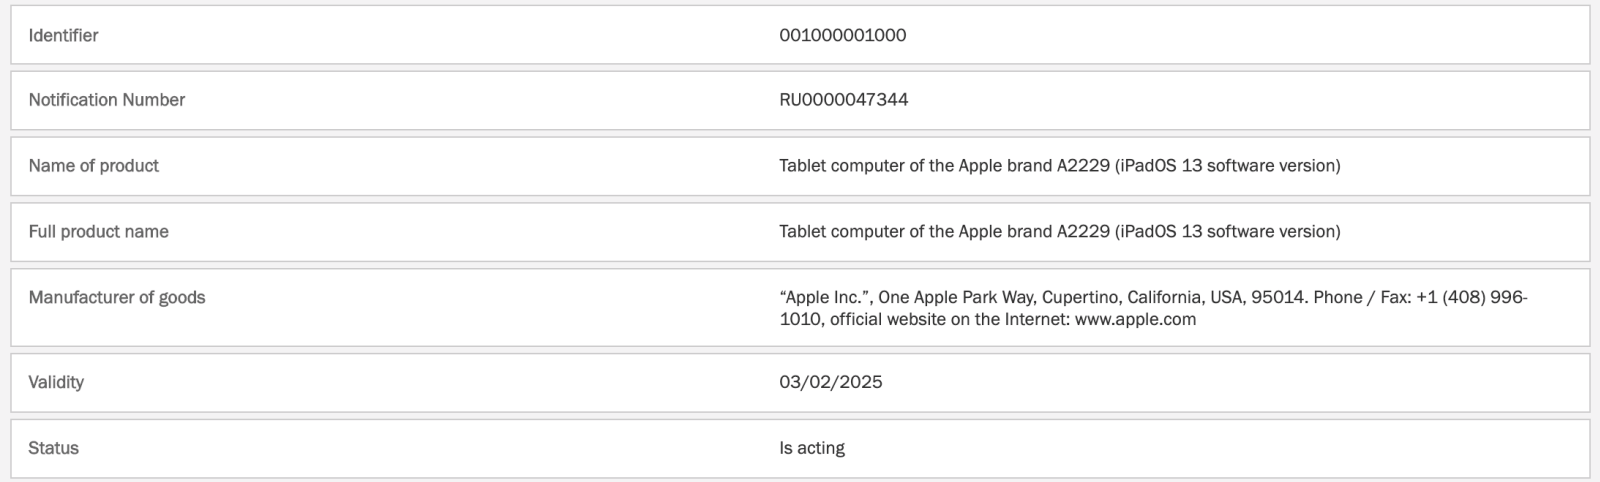Select the identifier value 001000001000

point(843,35)
